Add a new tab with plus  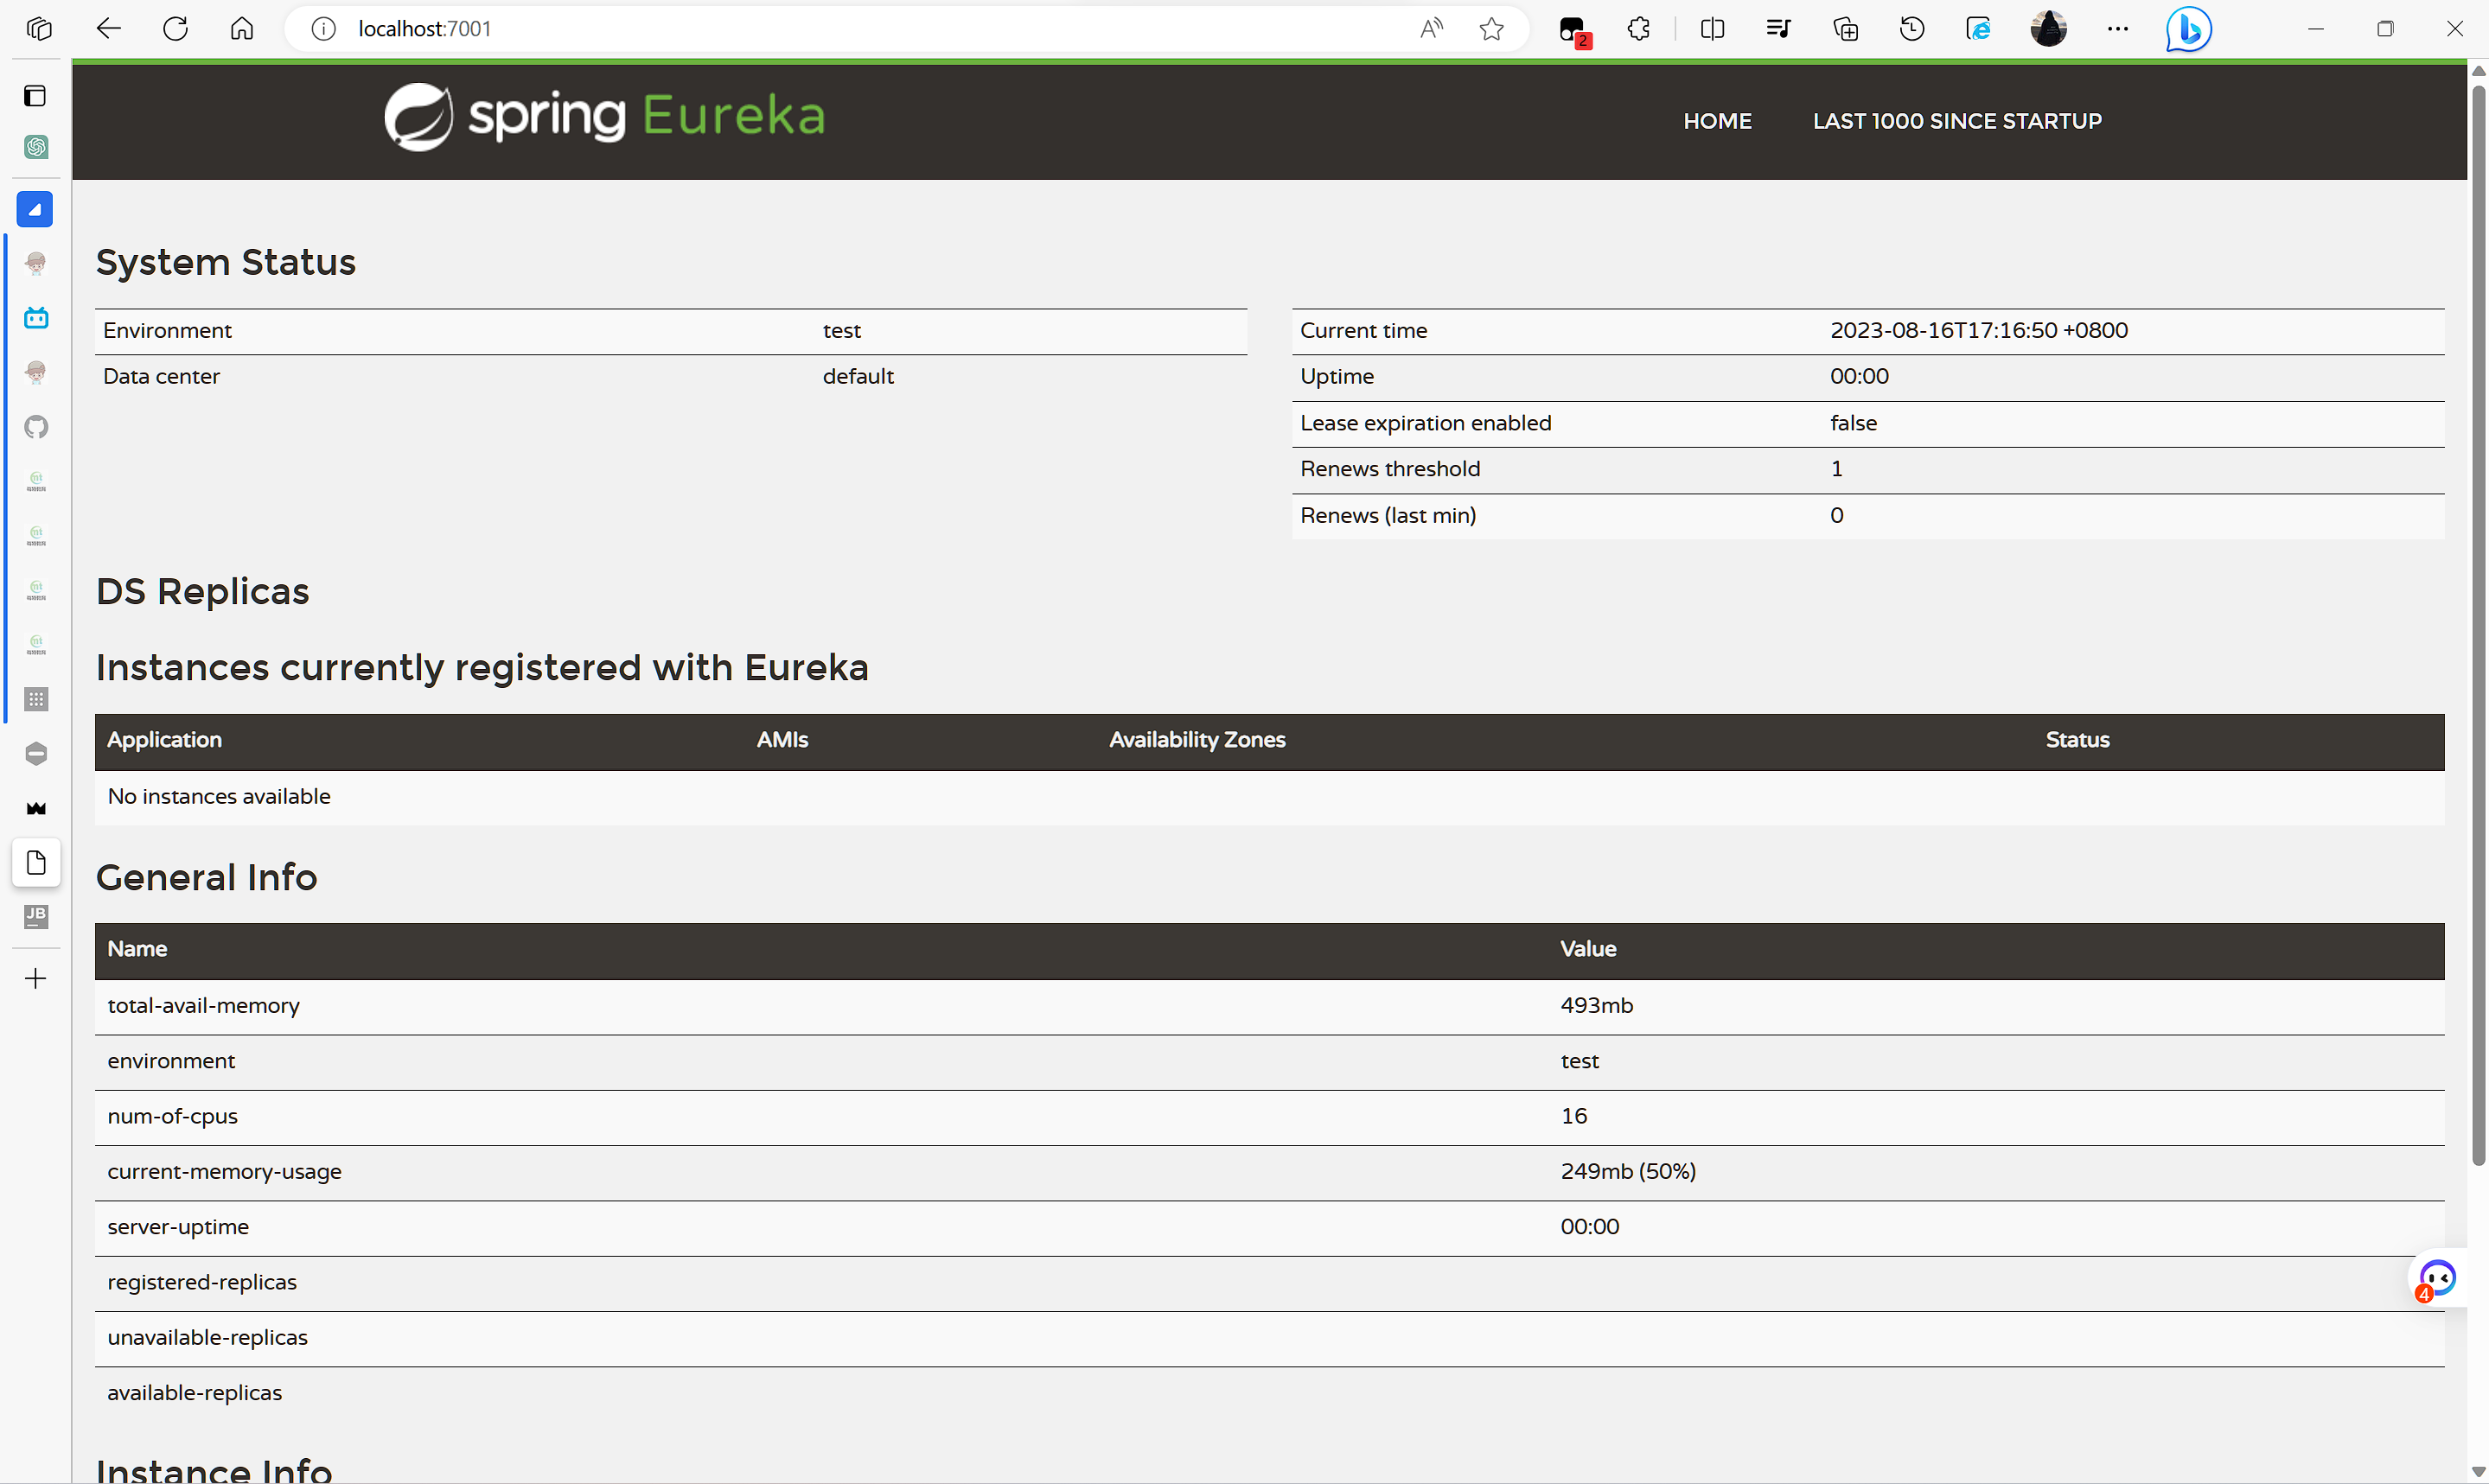tap(36, 978)
